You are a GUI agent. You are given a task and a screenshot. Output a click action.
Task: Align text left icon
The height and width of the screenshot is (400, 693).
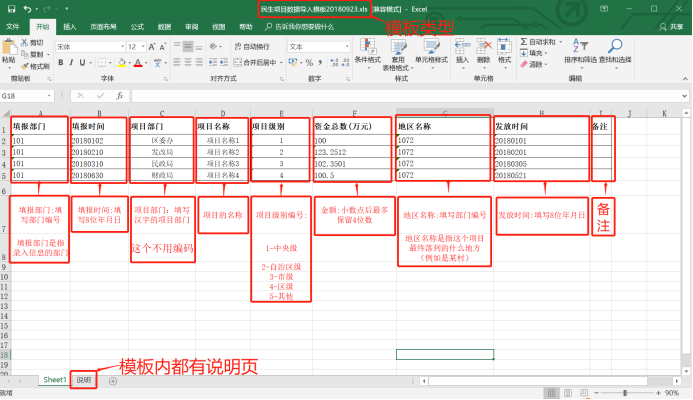[x=177, y=62]
